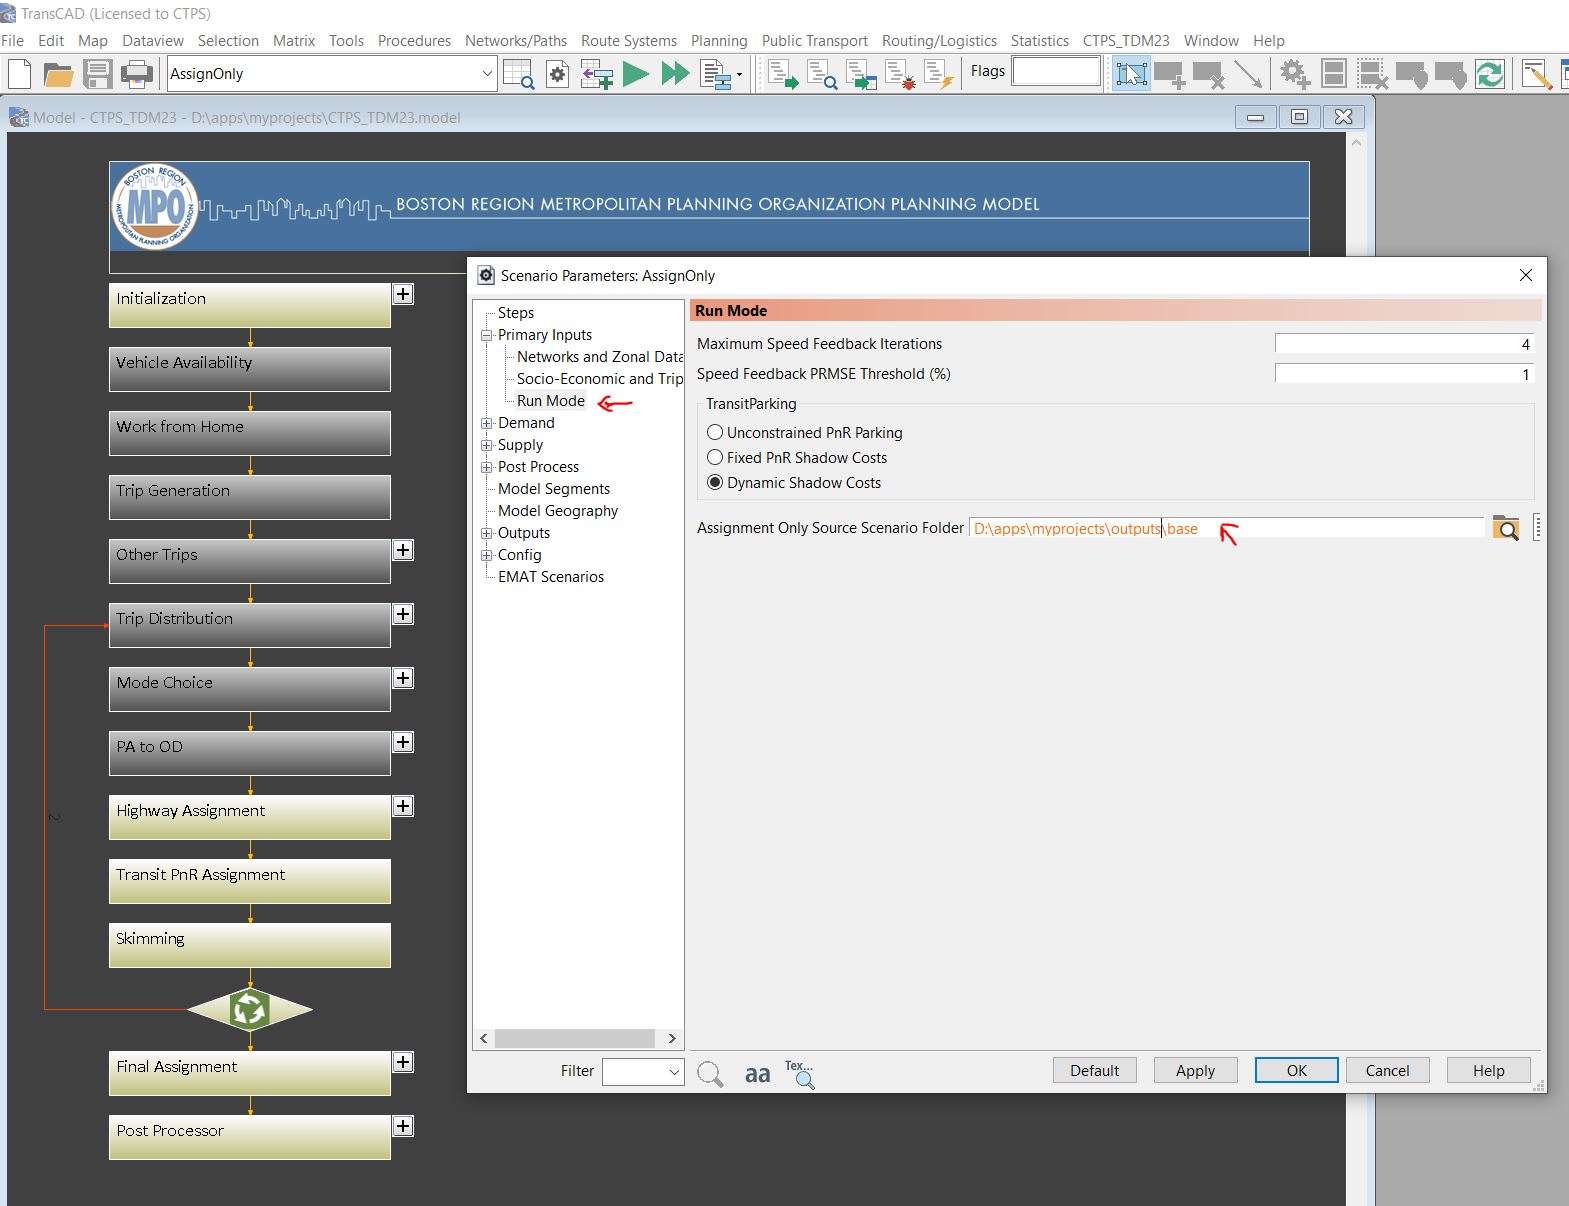Select Networks and Zonal Data tree item
Screen dimensions: 1569x1206
[x=600, y=357]
